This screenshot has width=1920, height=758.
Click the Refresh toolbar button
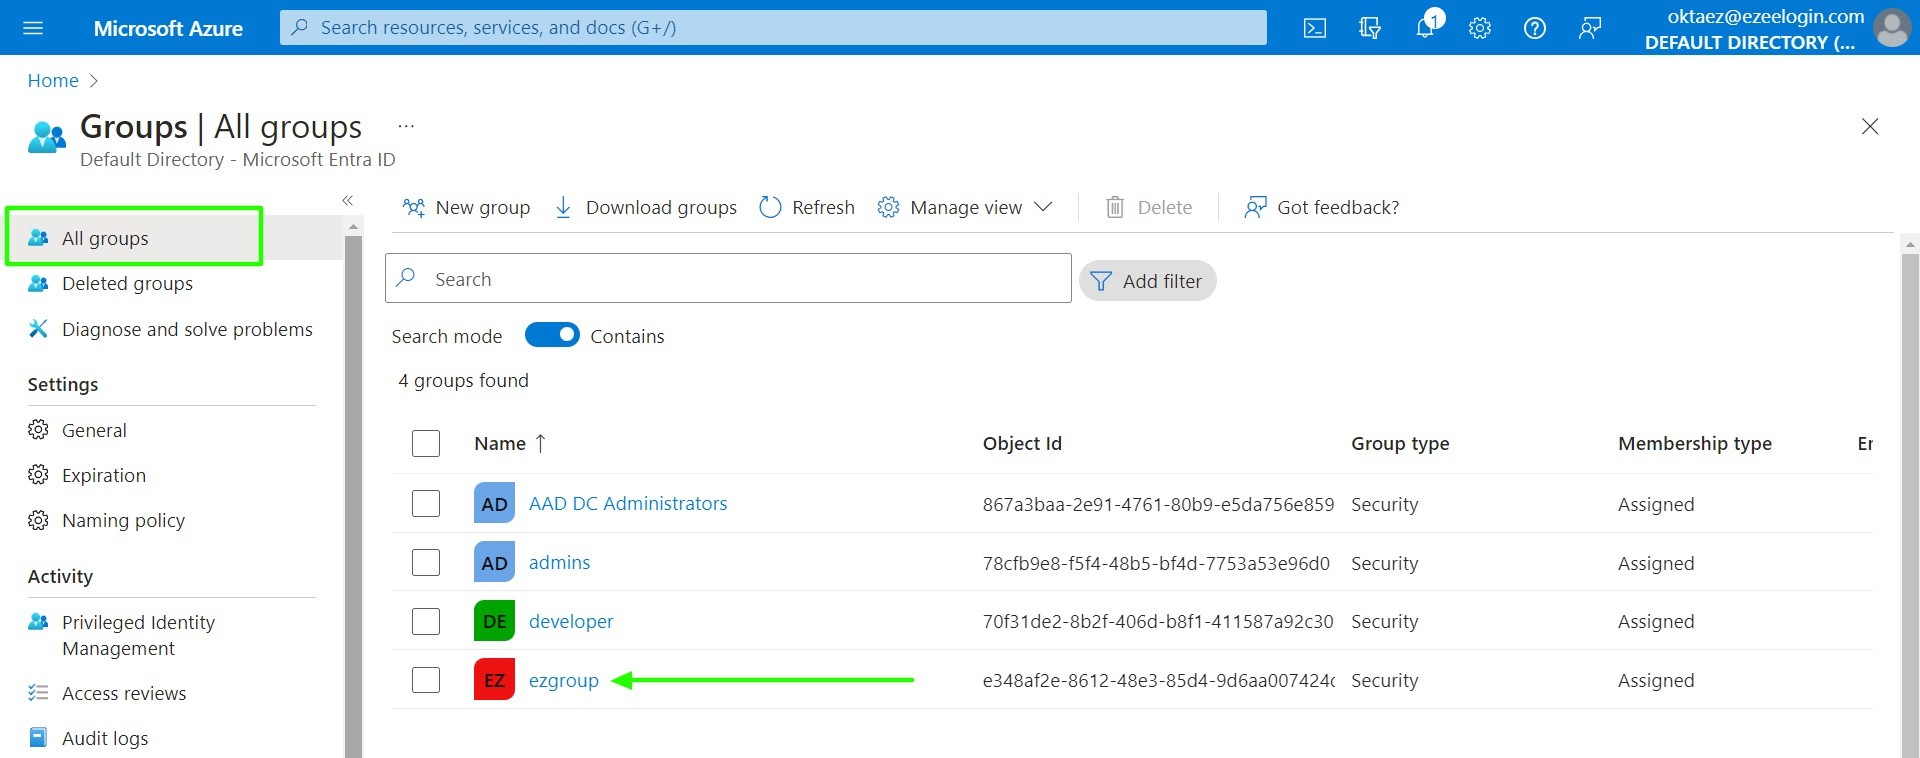click(x=807, y=207)
